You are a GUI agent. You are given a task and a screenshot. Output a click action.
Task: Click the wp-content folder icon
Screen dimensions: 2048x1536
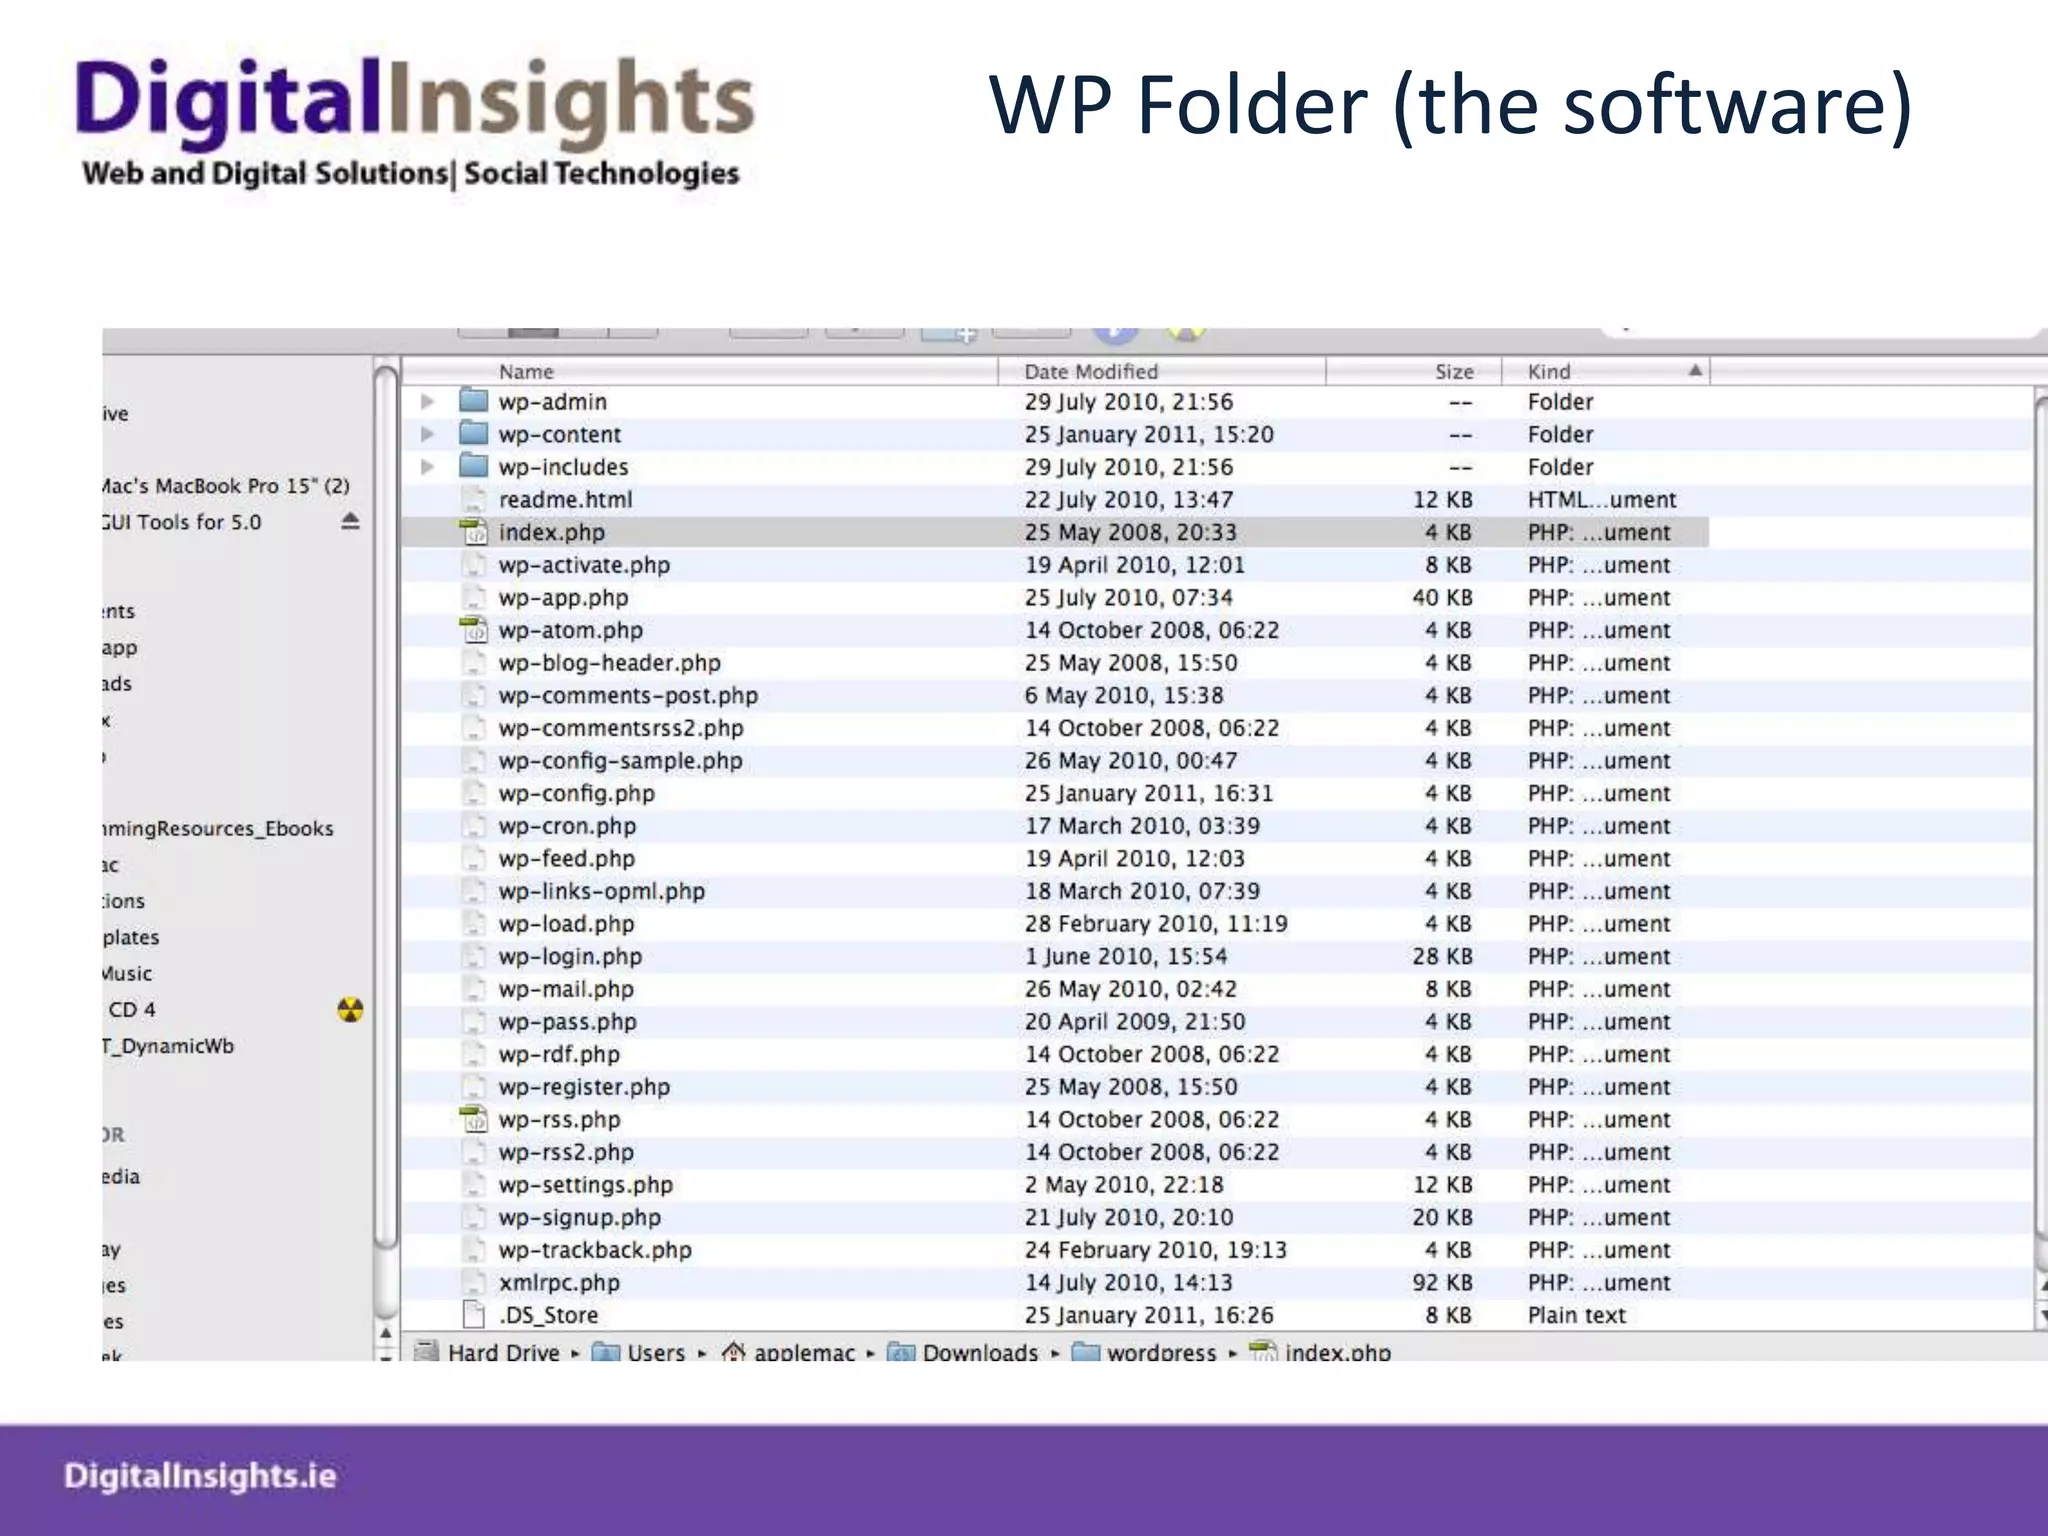coord(473,435)
